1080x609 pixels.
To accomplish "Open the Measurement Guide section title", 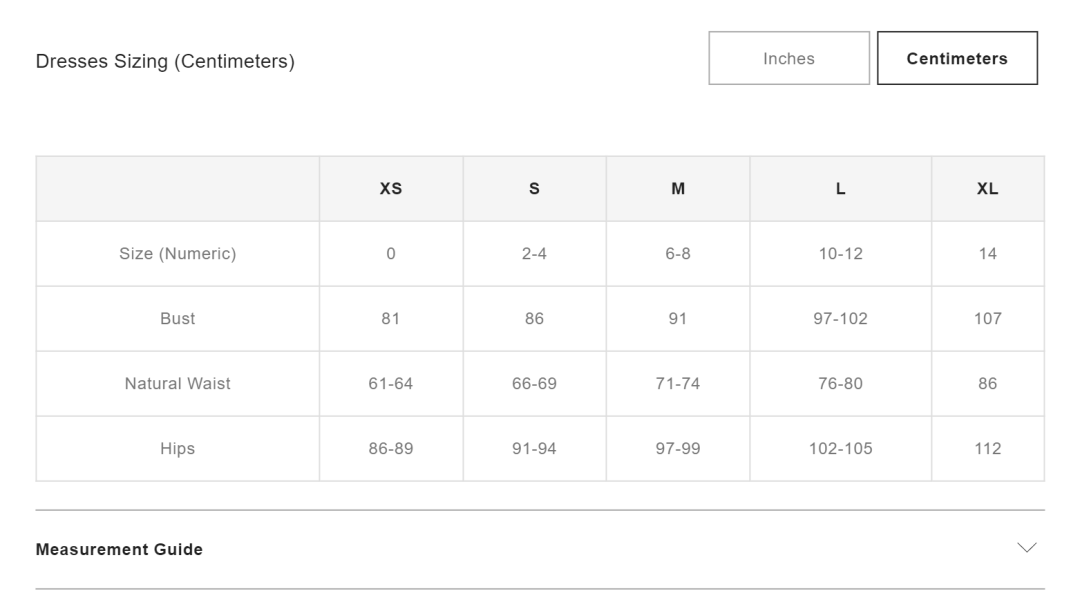I will (x=119, y=549).
